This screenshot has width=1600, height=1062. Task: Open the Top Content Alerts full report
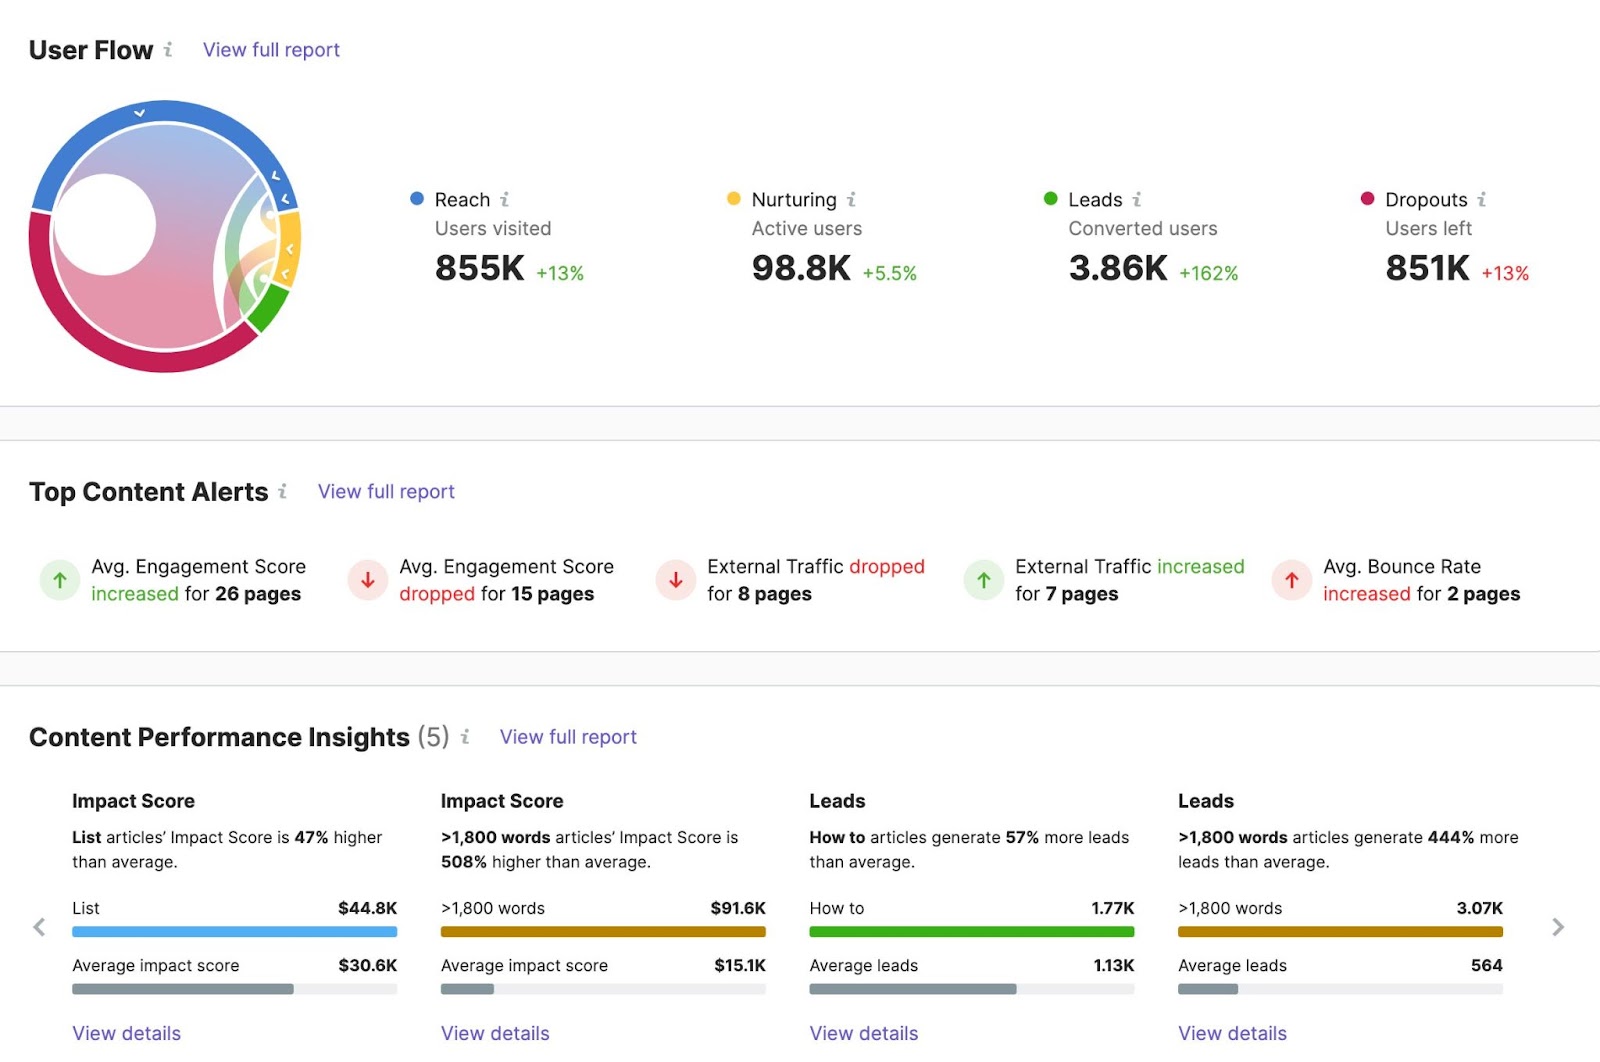[385, 491]
